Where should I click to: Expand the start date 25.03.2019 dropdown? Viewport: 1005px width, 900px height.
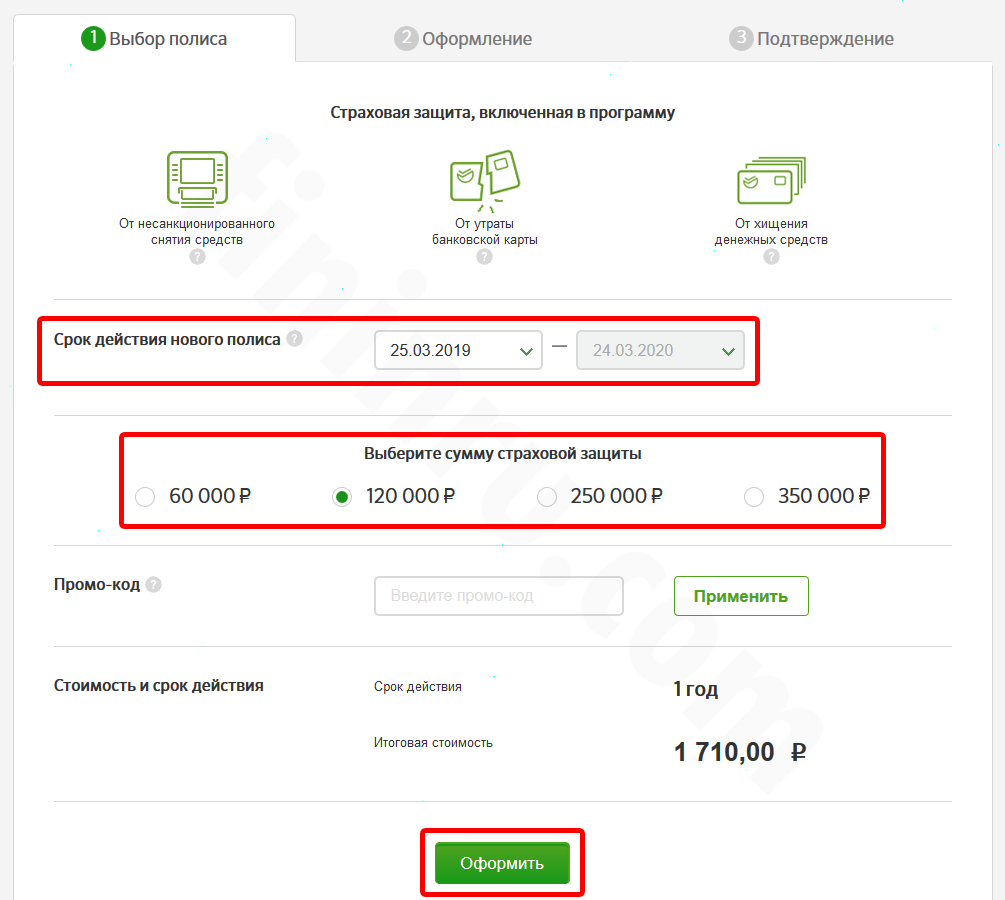458,351
